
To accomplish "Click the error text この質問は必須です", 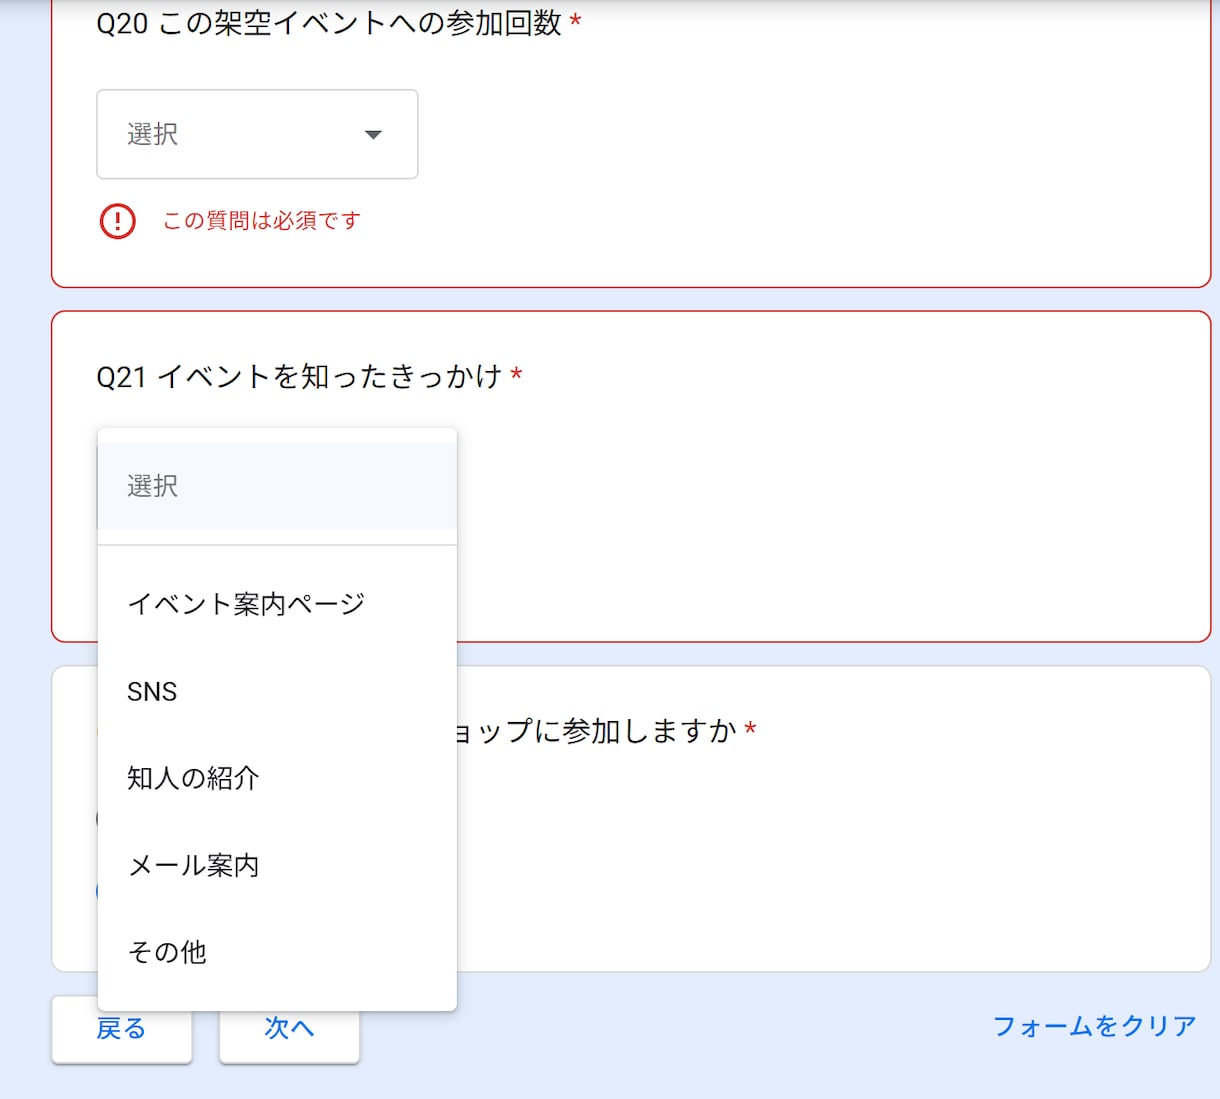I will point(262,221).
